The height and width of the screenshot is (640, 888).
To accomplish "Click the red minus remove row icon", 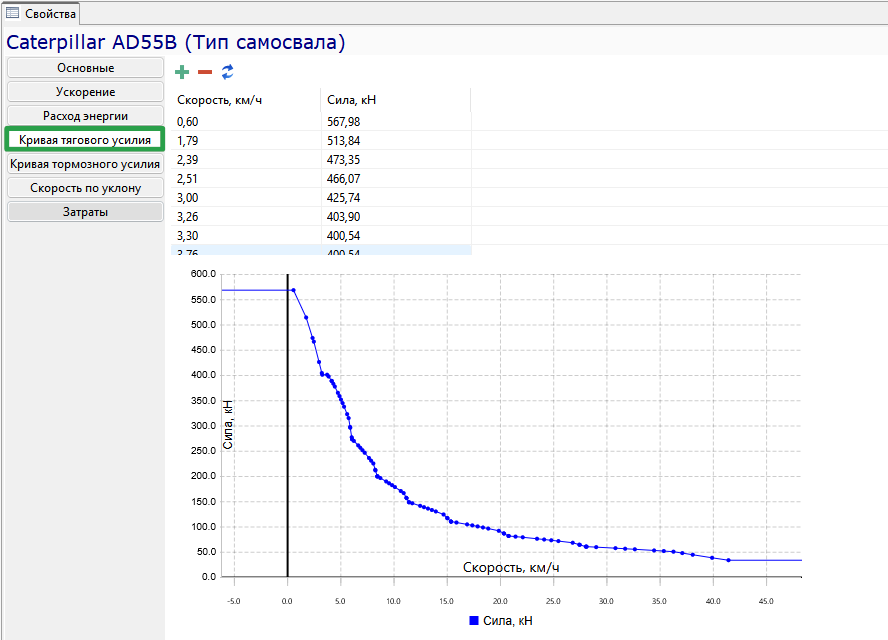I will pyautogui.click(x=205, y=72).
